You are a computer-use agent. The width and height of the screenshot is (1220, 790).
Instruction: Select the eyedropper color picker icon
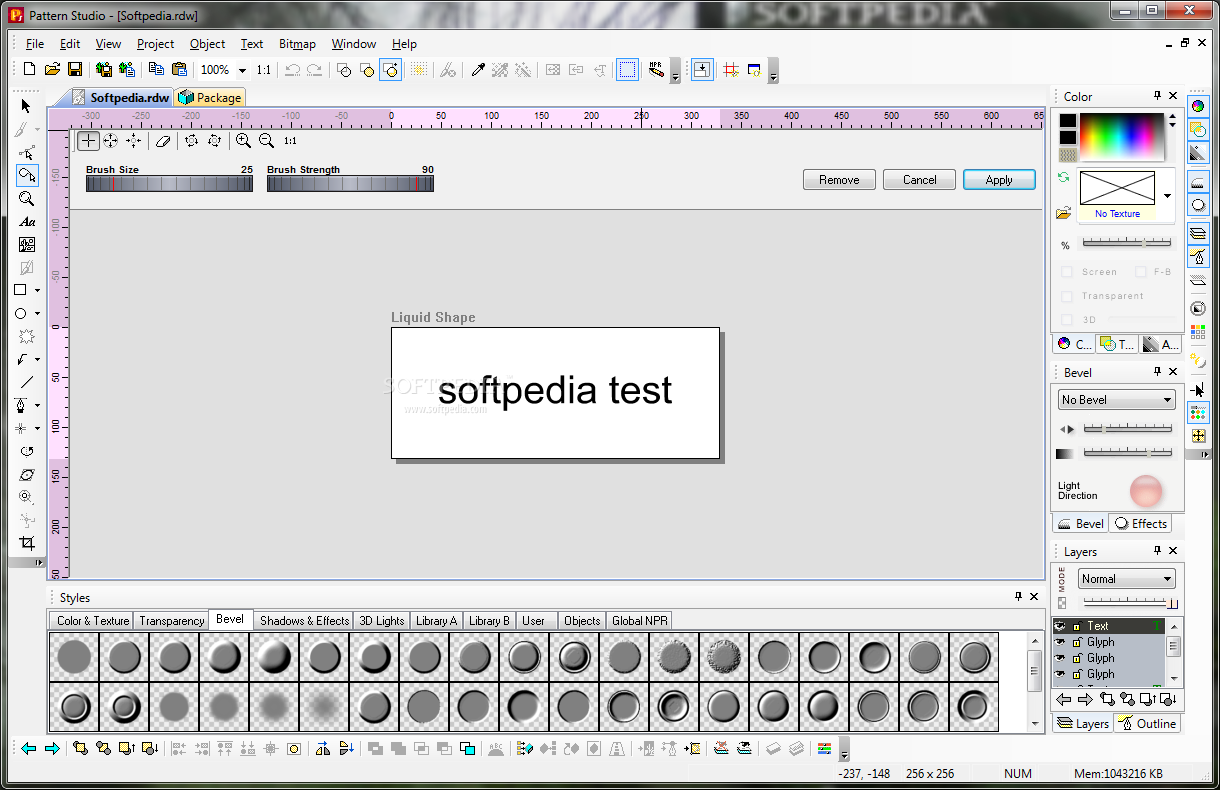coord(478,70)
